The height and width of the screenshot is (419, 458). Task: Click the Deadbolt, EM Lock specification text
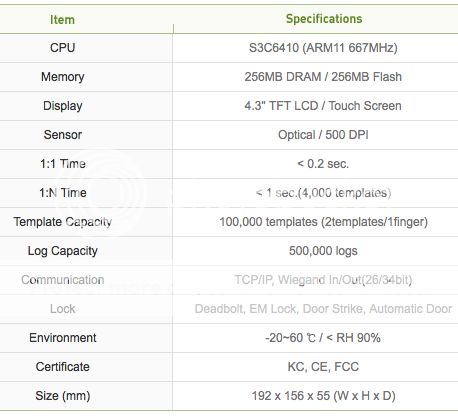click(323, 309)
